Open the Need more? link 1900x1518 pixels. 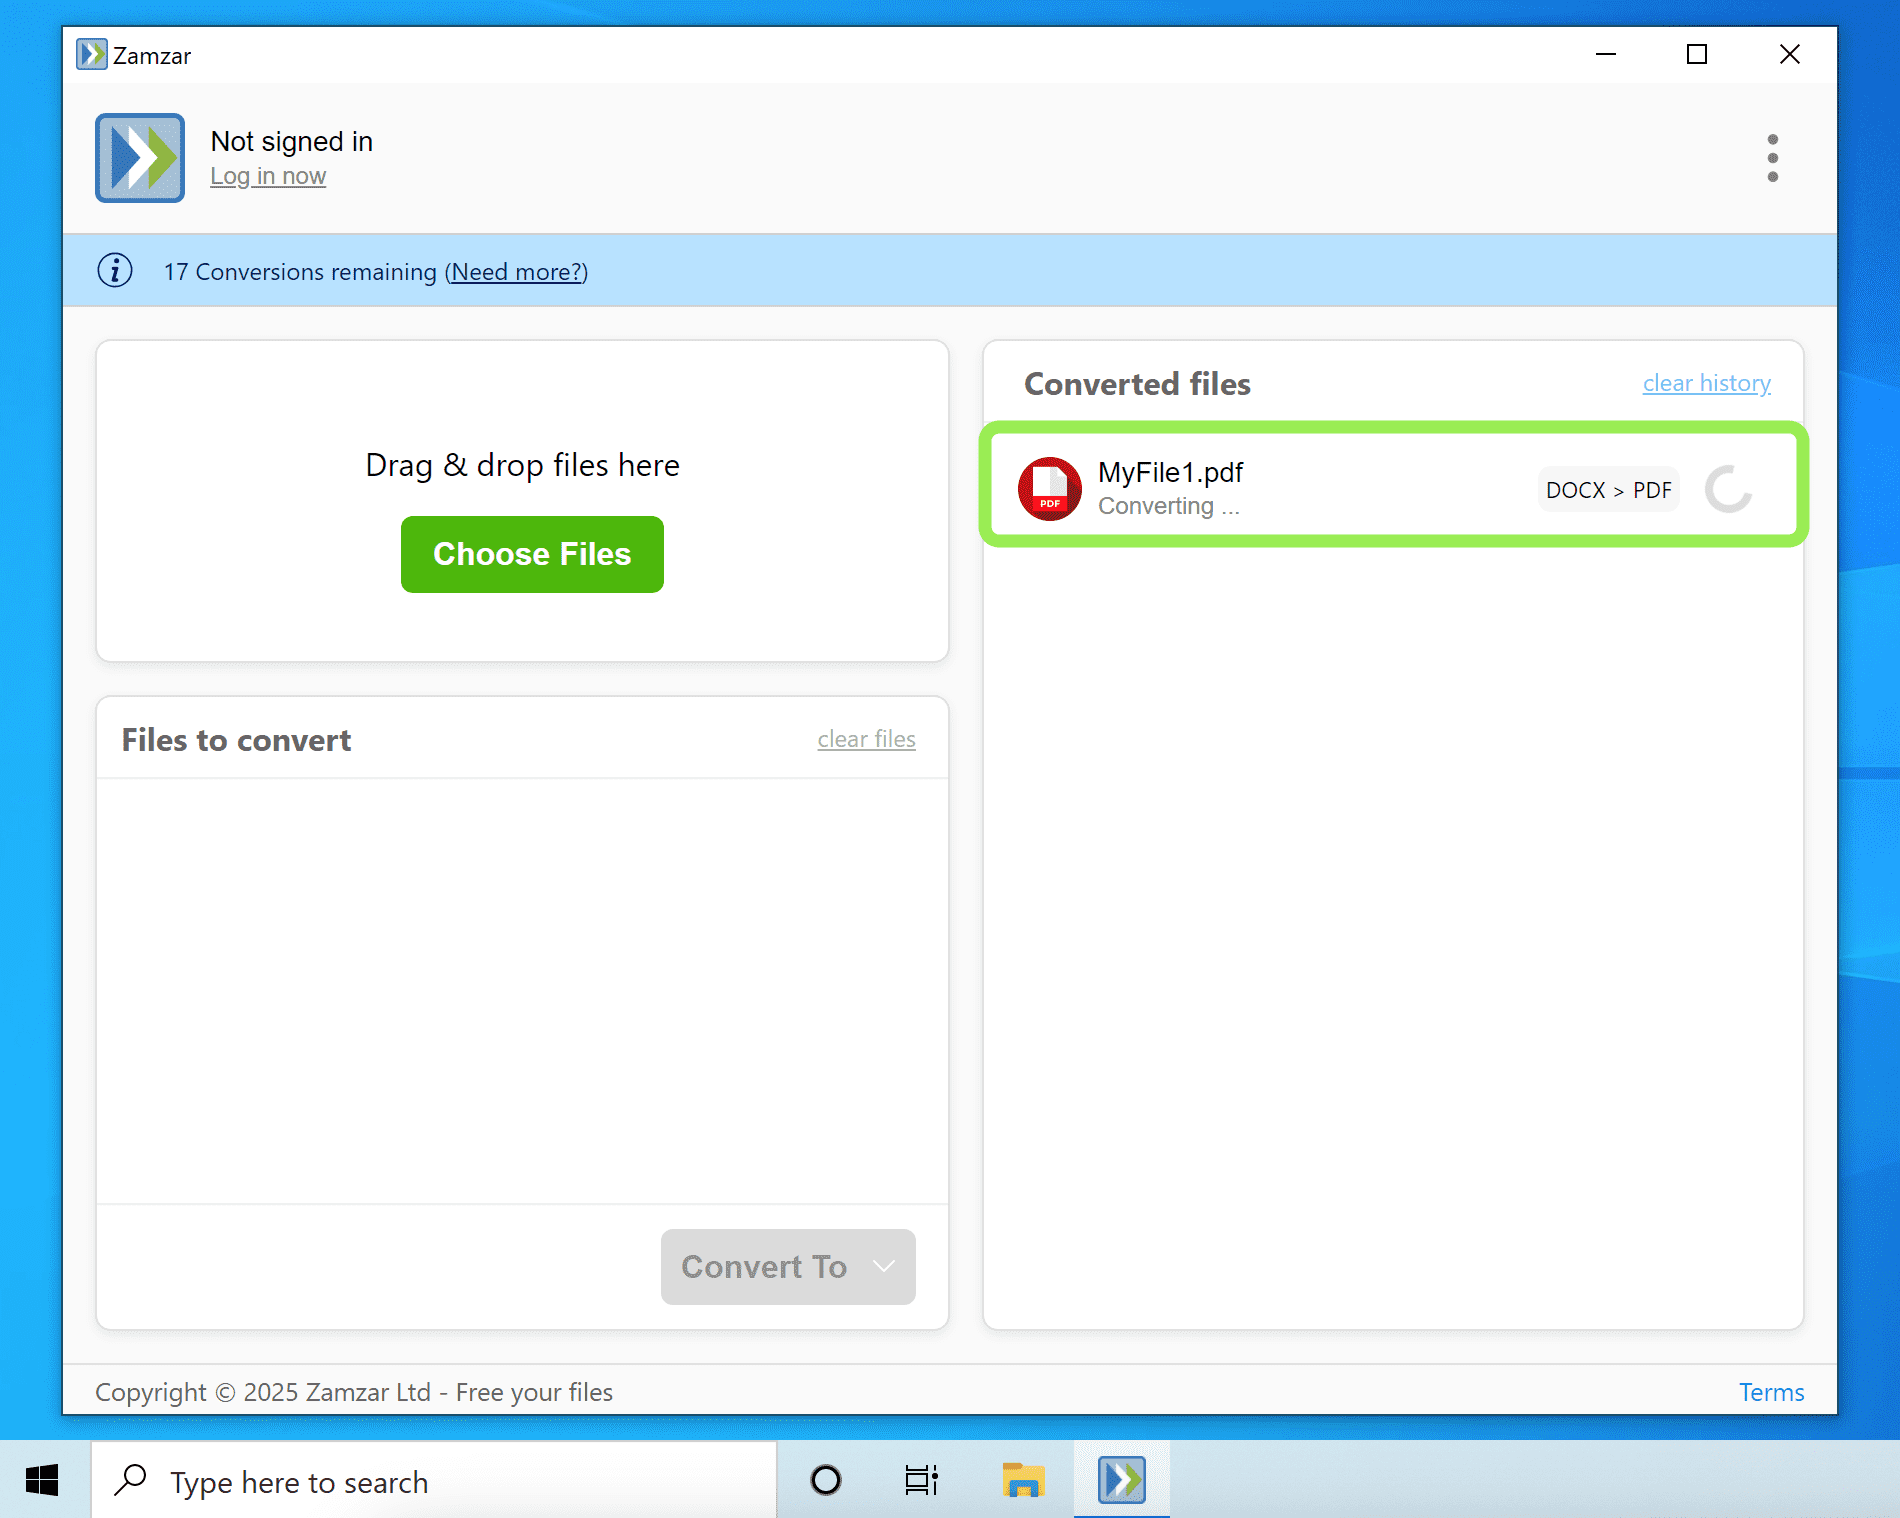516,272
